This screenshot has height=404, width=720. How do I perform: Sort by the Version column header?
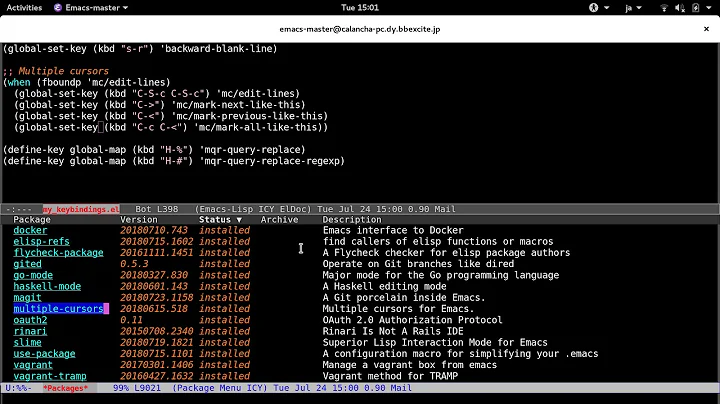pos(139,219)
